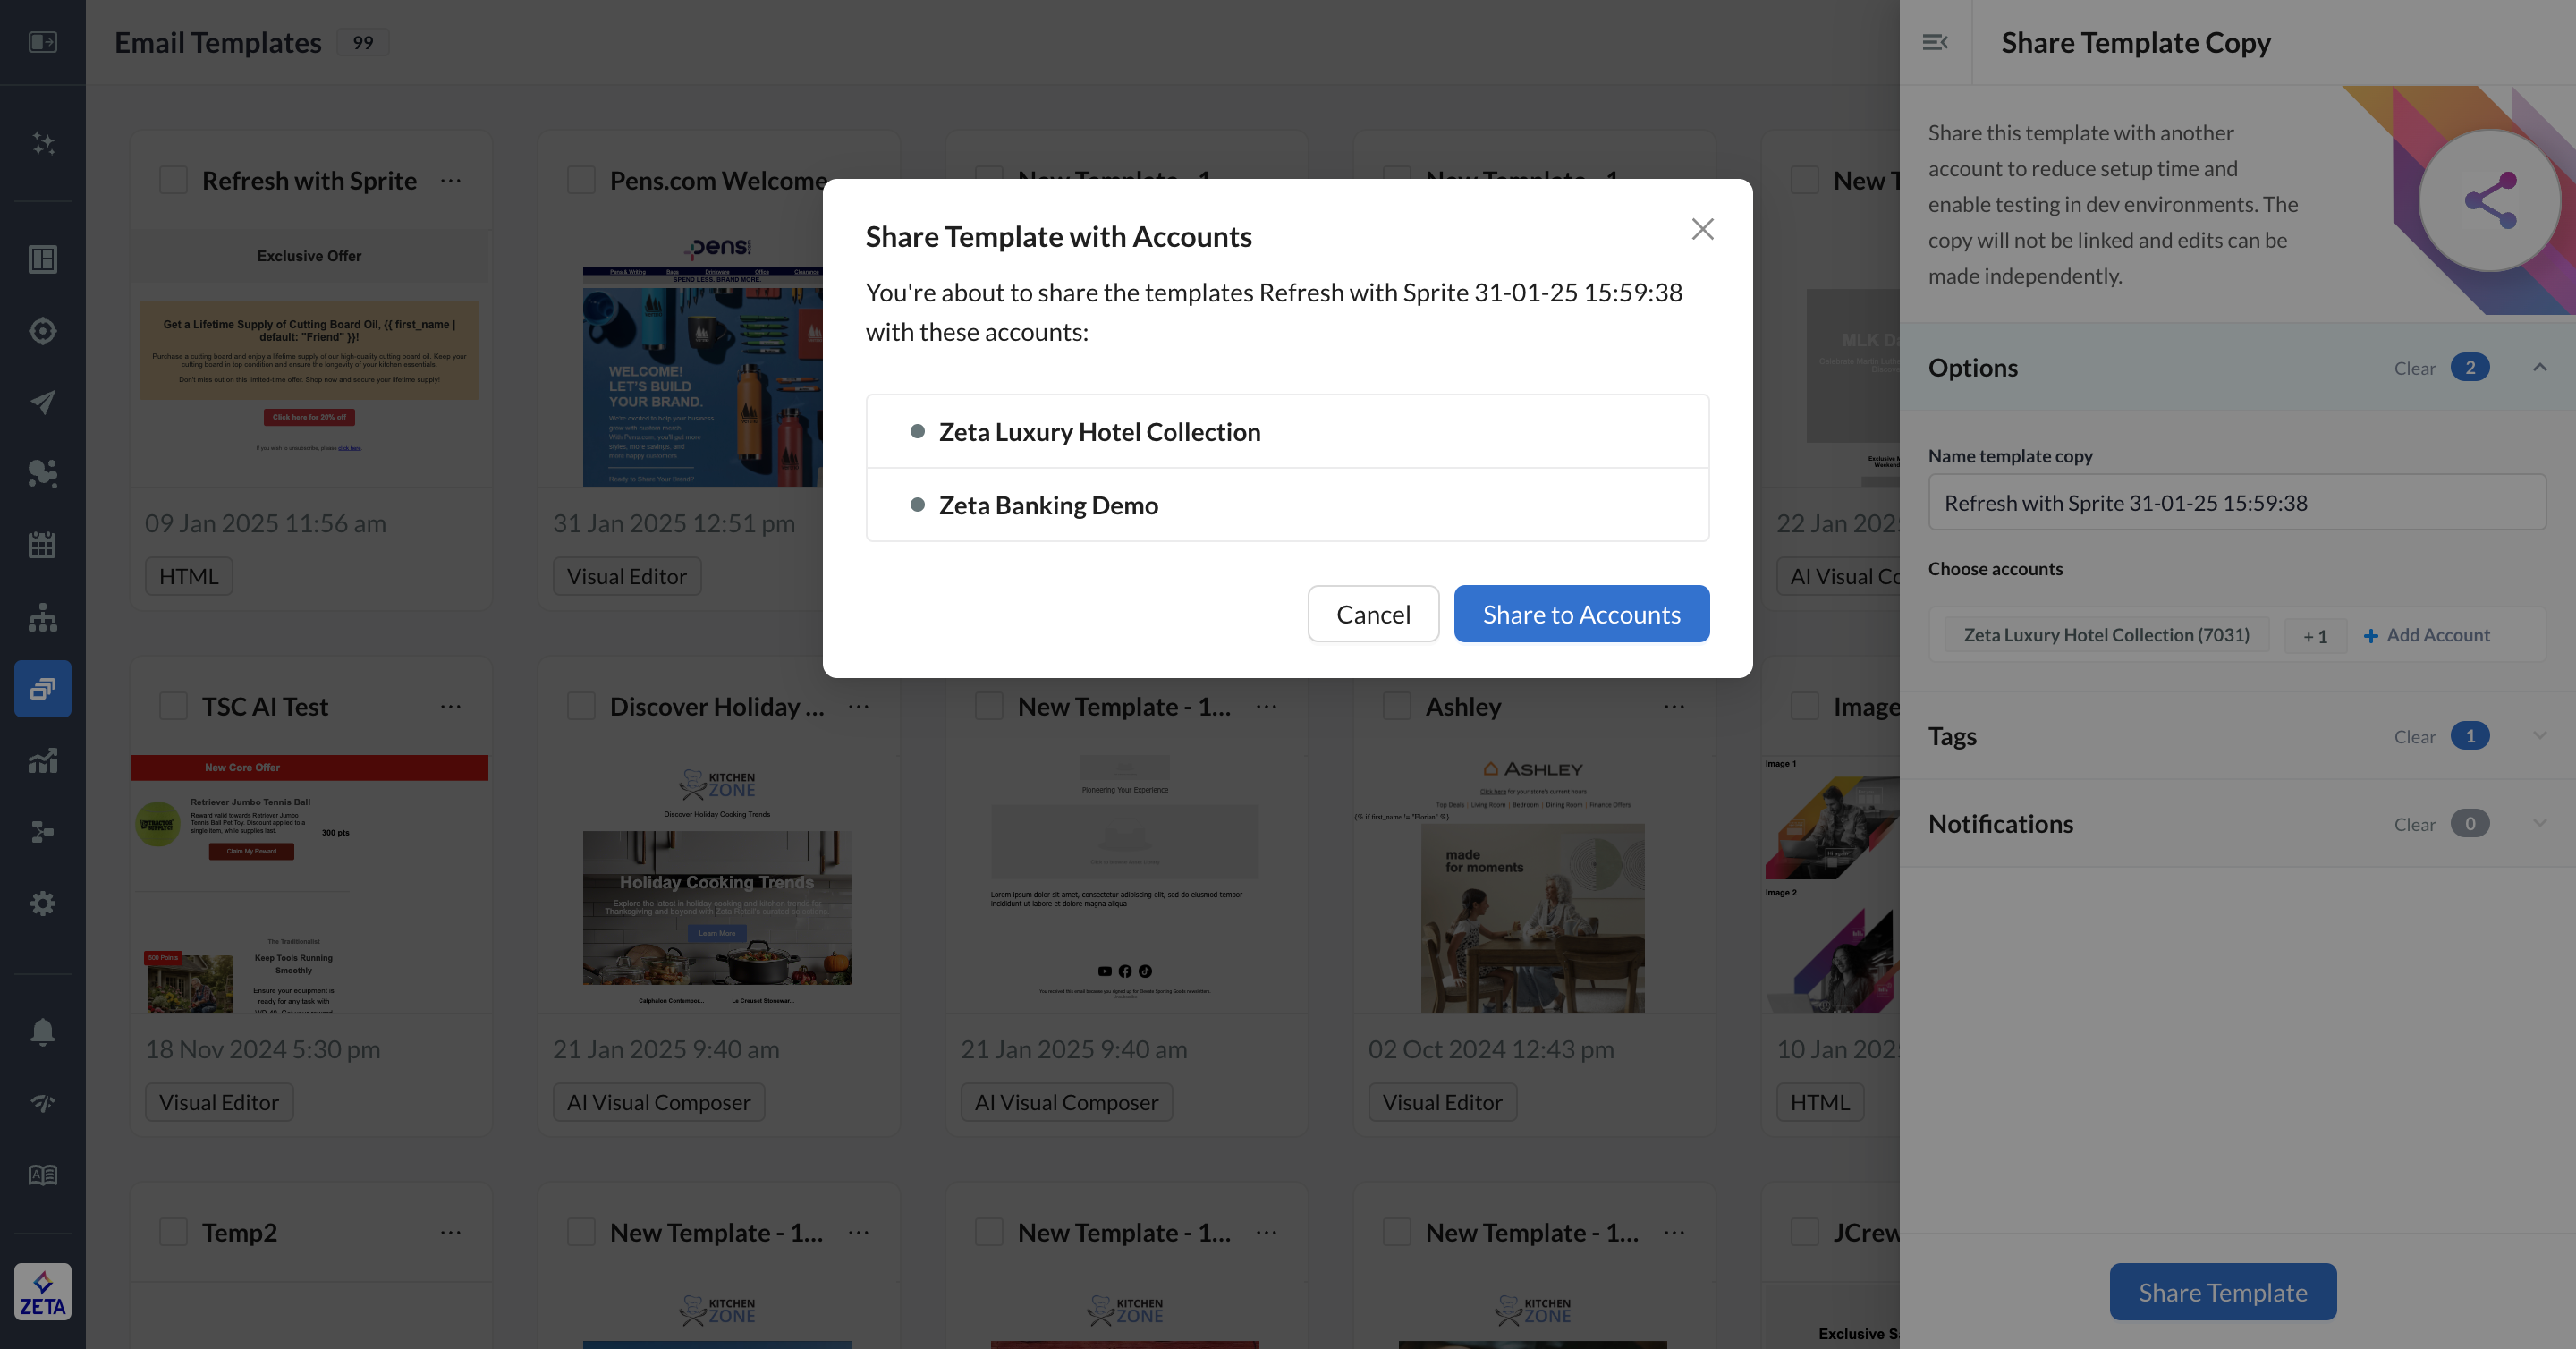Open more options for Ashley template

coord(1674,707)
